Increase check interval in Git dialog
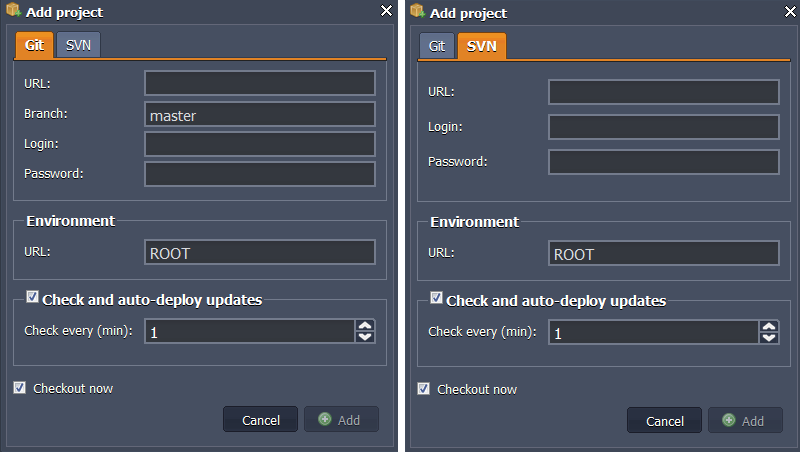The width and height of the screenshot is (800, 452). [x=365, y=325]
